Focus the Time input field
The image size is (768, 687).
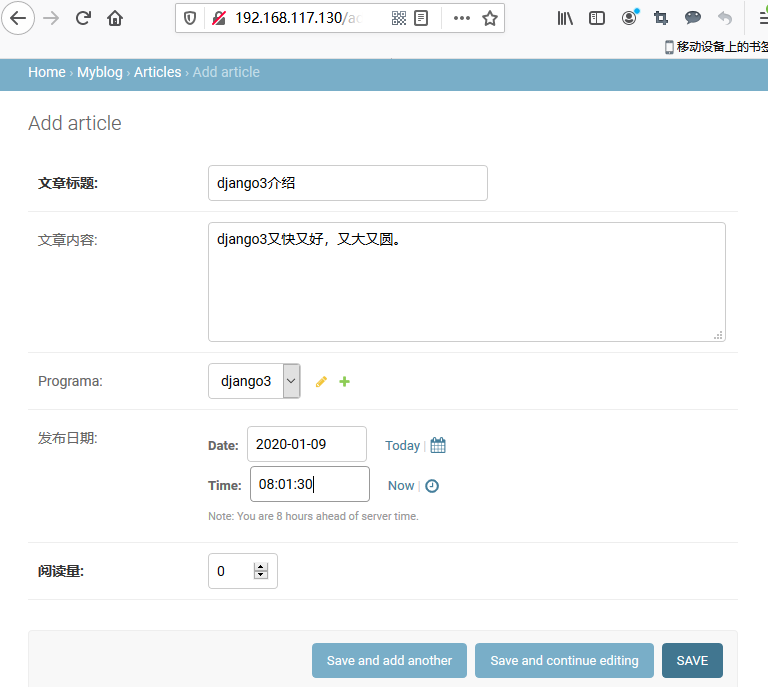[310, 484]
